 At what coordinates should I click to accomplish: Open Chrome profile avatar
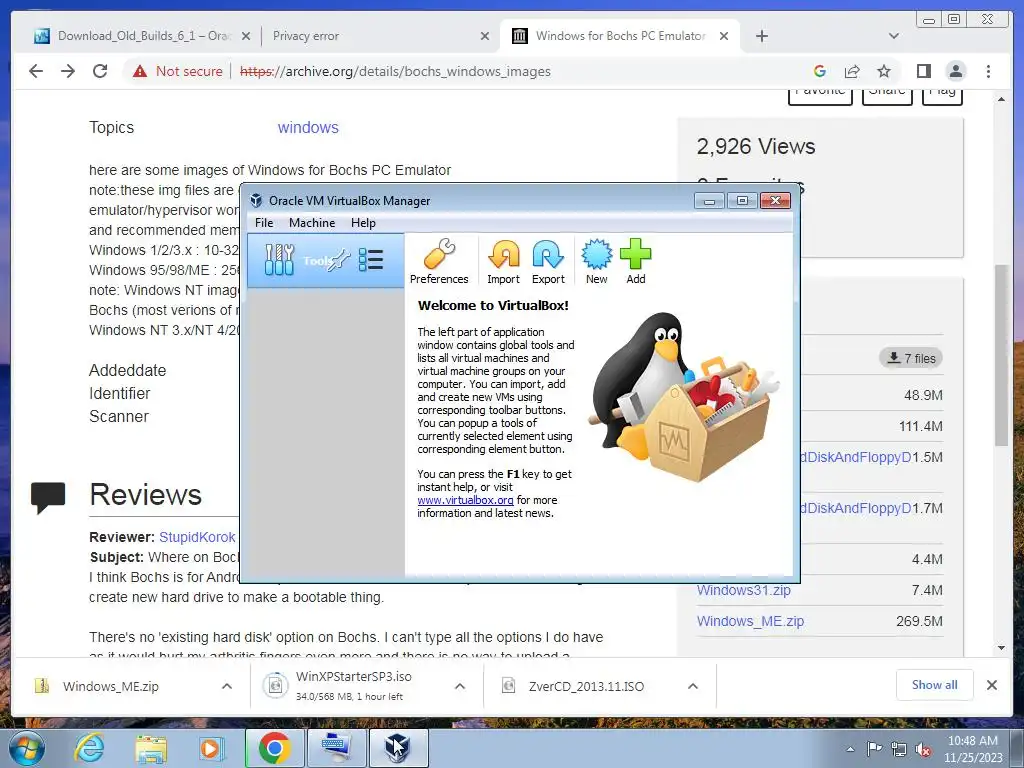[x=956, y=71]
